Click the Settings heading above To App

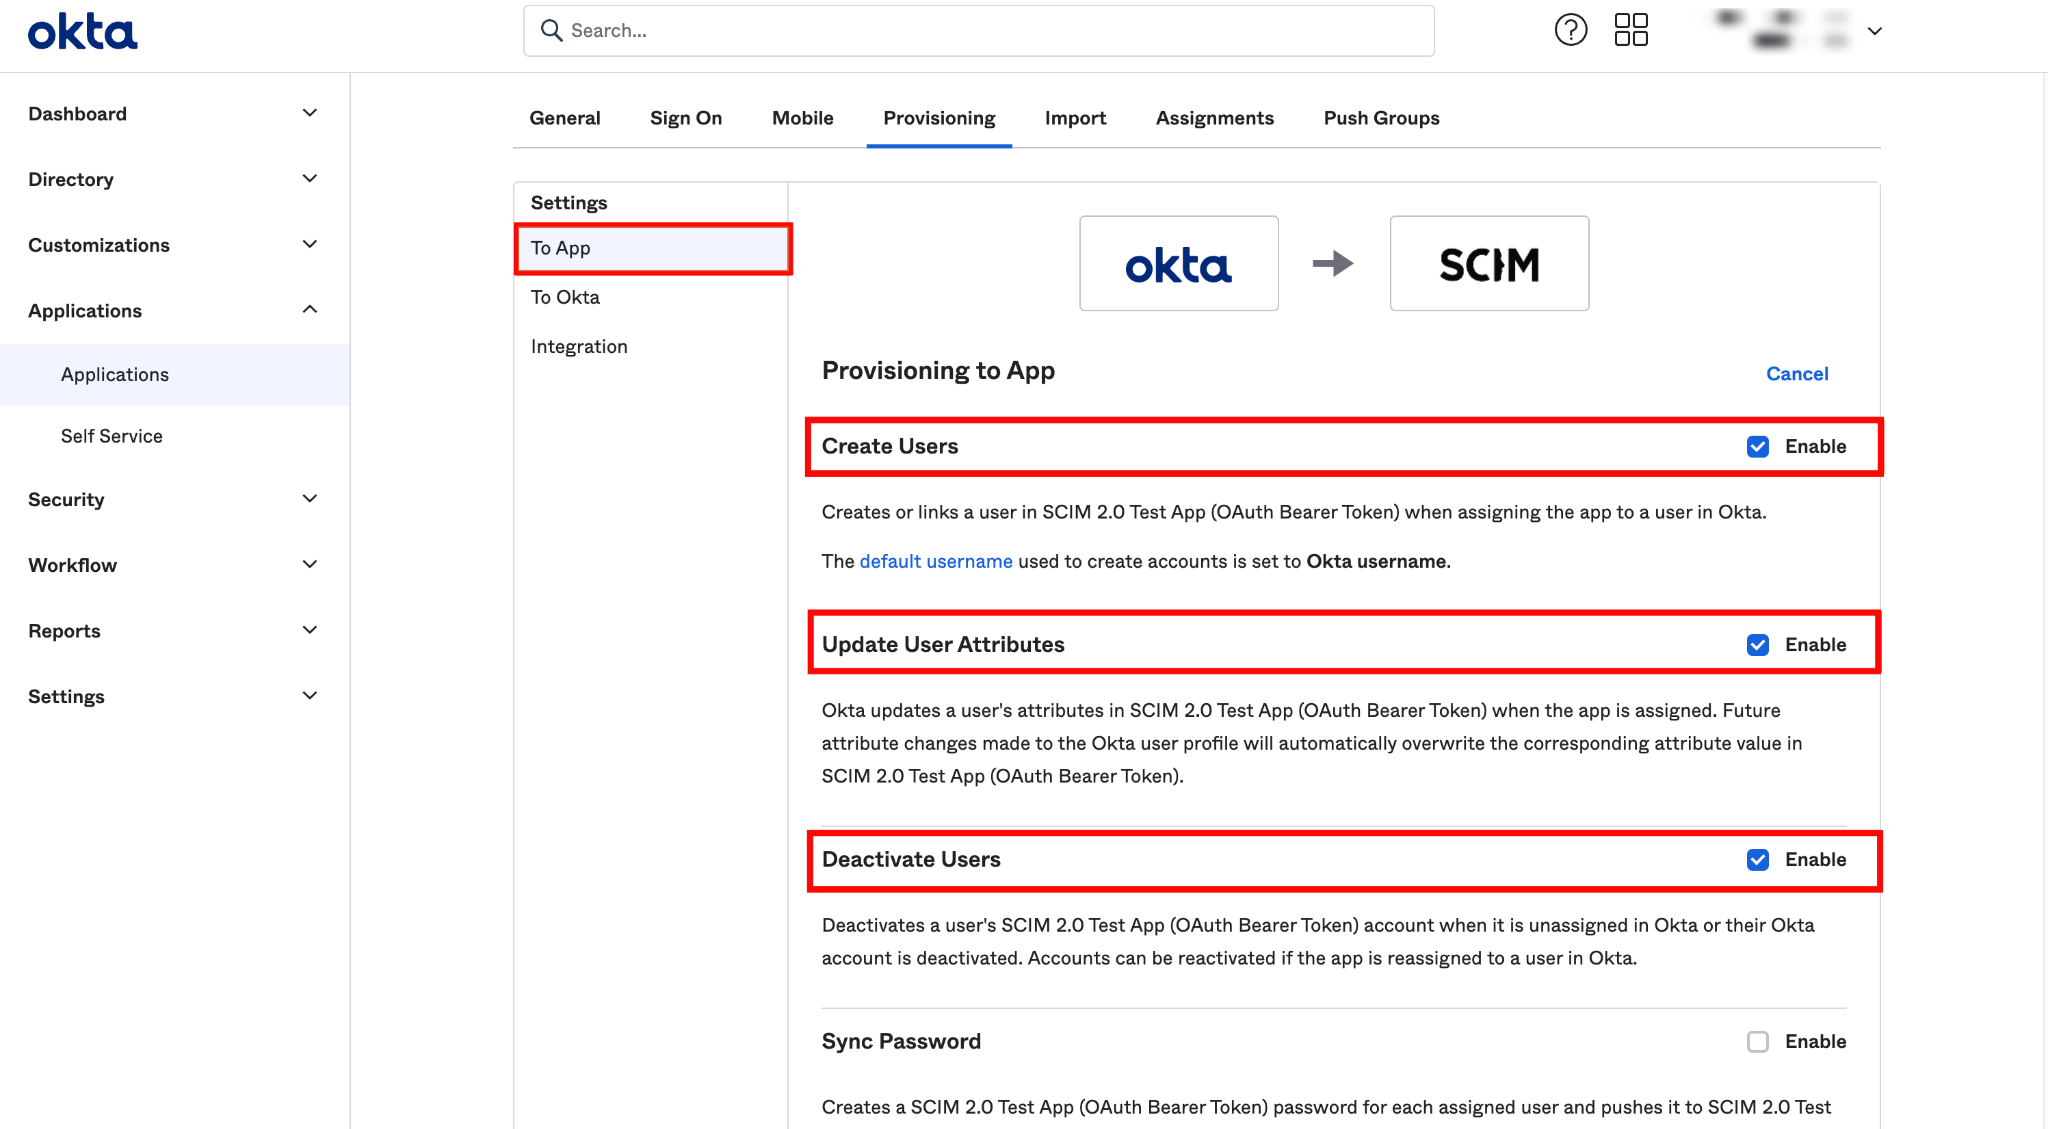[x=569, y=203]
